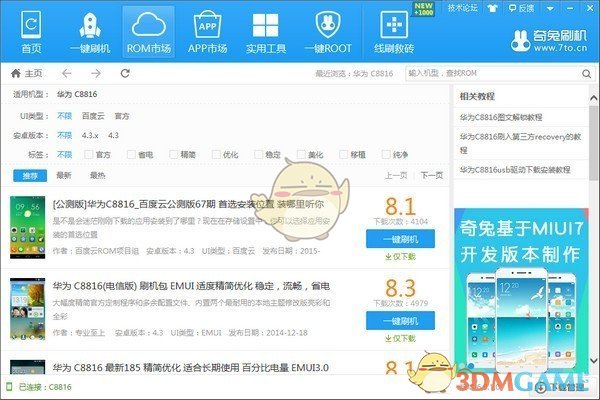The height and width of the screenshot is (400, 600).
Task: Filter UI类型 by 官方
Action: click(122, 116)
